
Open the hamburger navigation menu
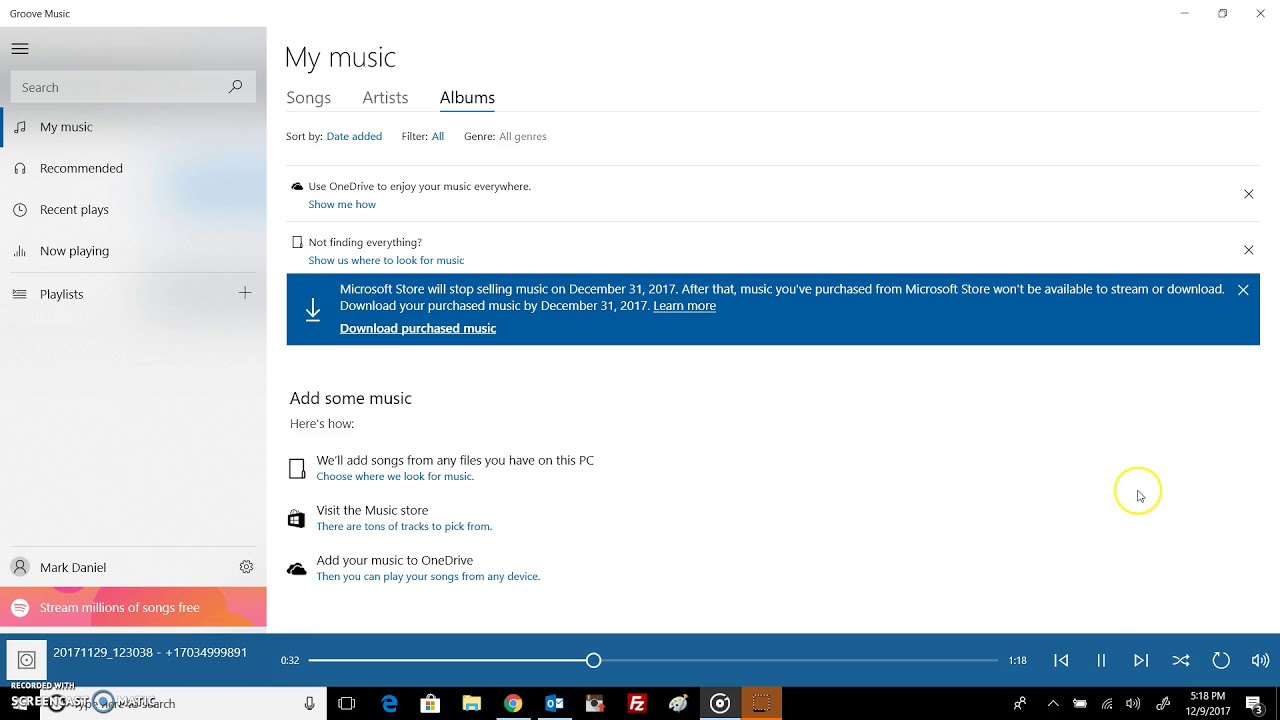pos(20,48)
